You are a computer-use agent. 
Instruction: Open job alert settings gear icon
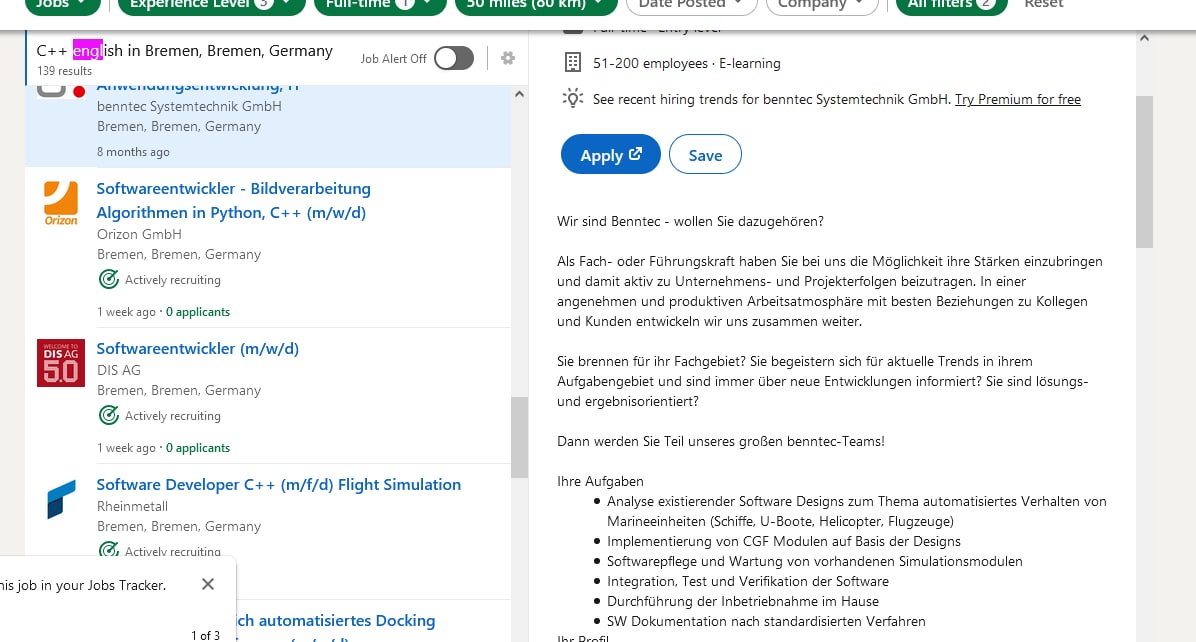click(508, 58)
